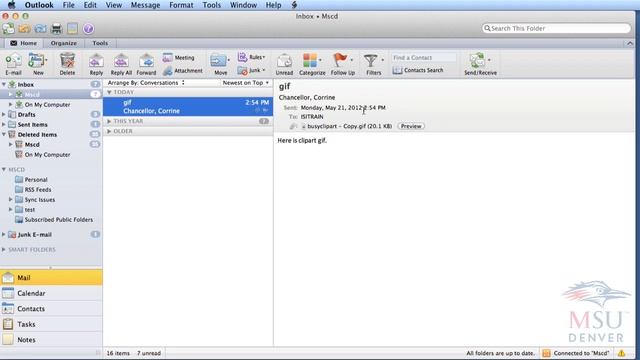The height and width of the screenshot is (360, 640).
Task: Click the Meeting button in ribbon
Action: pos(178,58)
